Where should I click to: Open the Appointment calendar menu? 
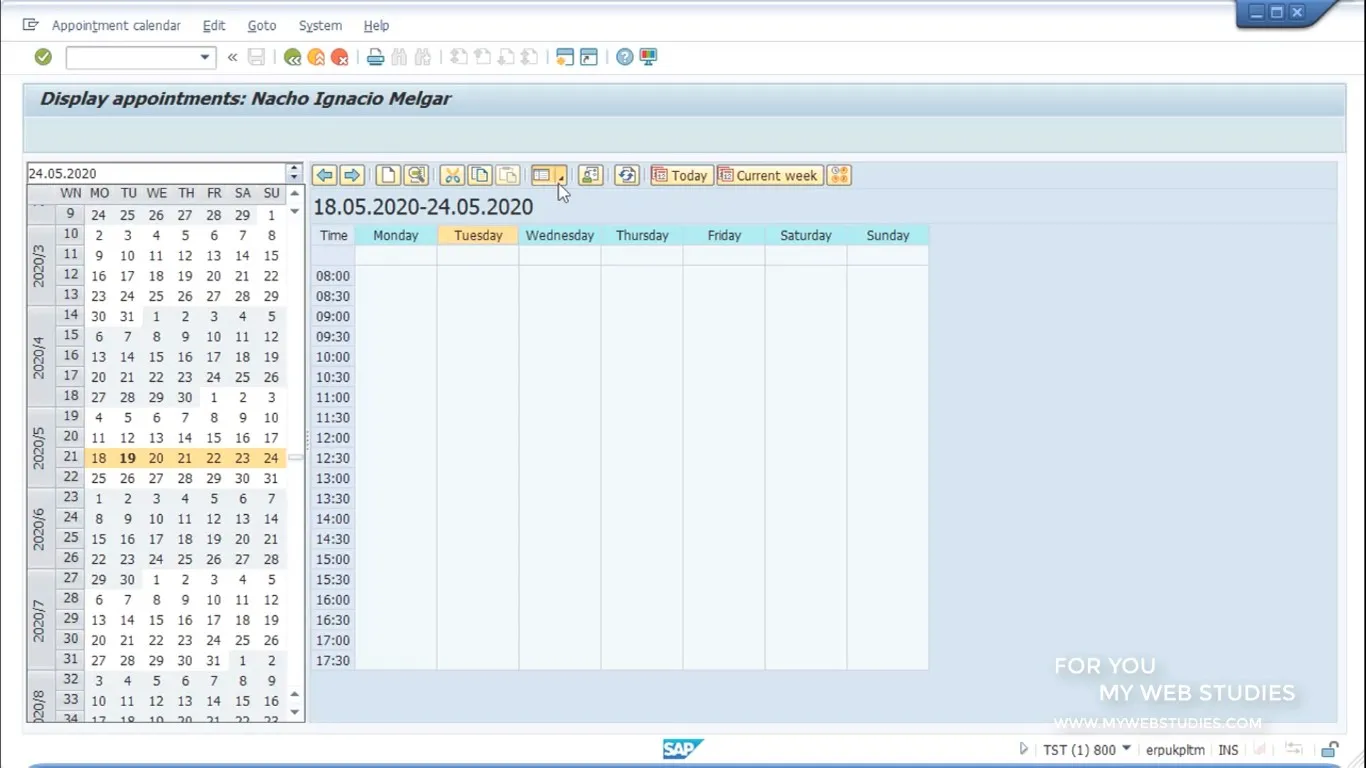point(116,25)
